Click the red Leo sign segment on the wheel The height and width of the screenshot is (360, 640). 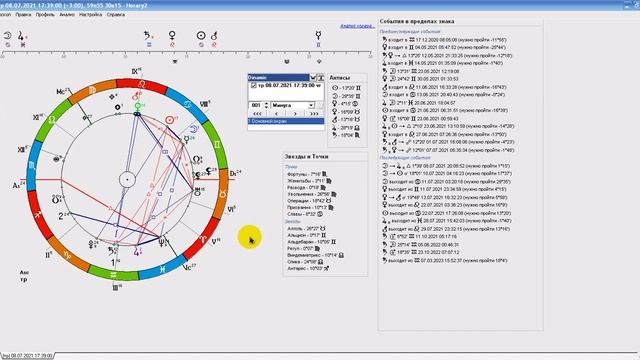[141, 84]
